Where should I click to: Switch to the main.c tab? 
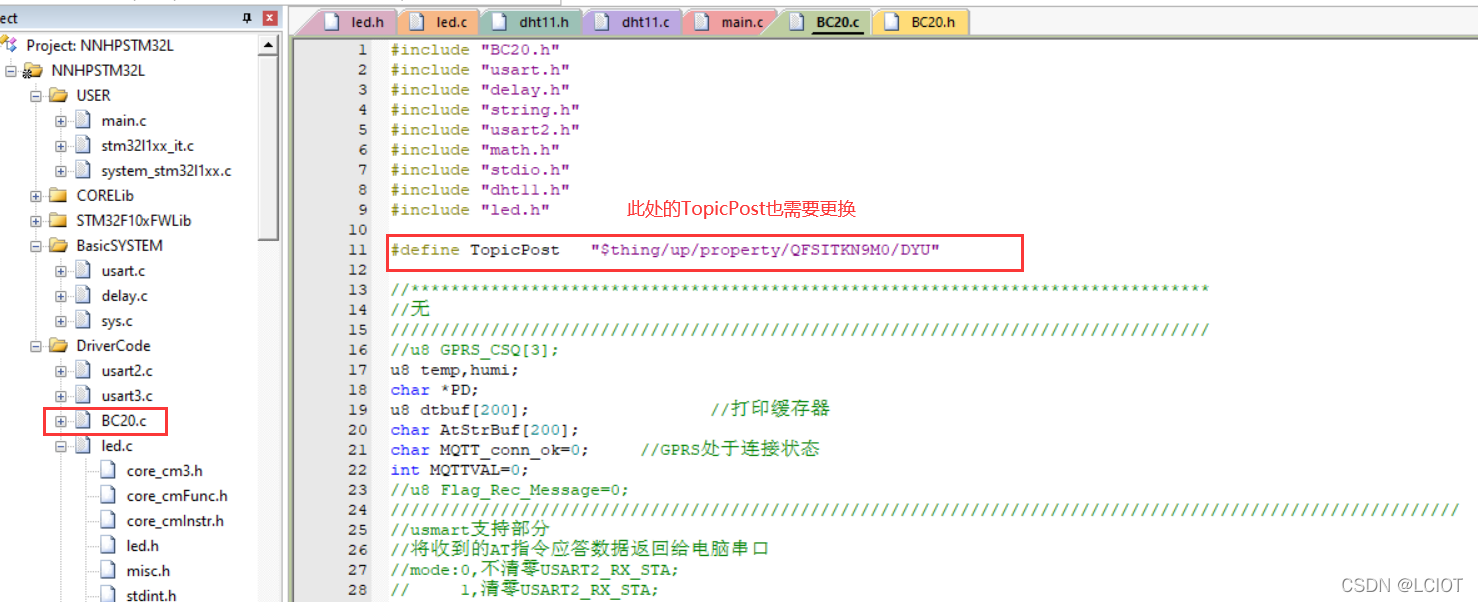pyautogui.click(x=730, y=22)
